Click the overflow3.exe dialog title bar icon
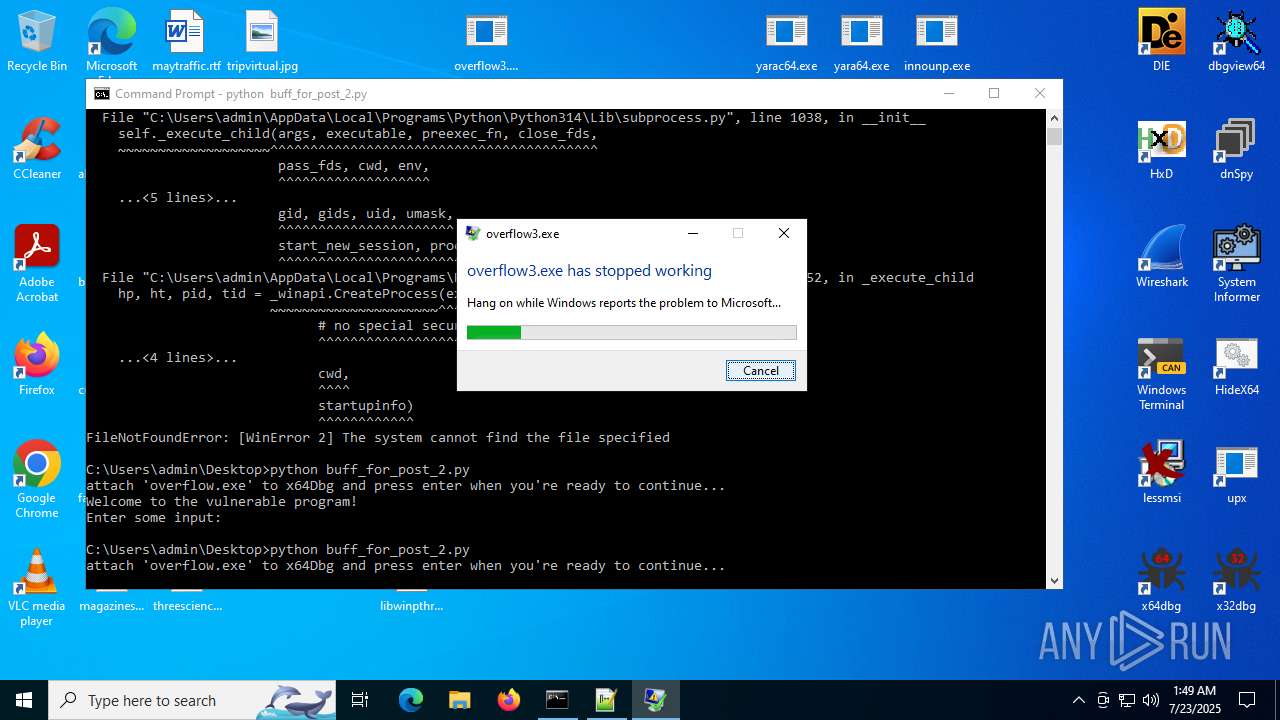Screen dimensions: 1280x720 [x=473, y=233]
